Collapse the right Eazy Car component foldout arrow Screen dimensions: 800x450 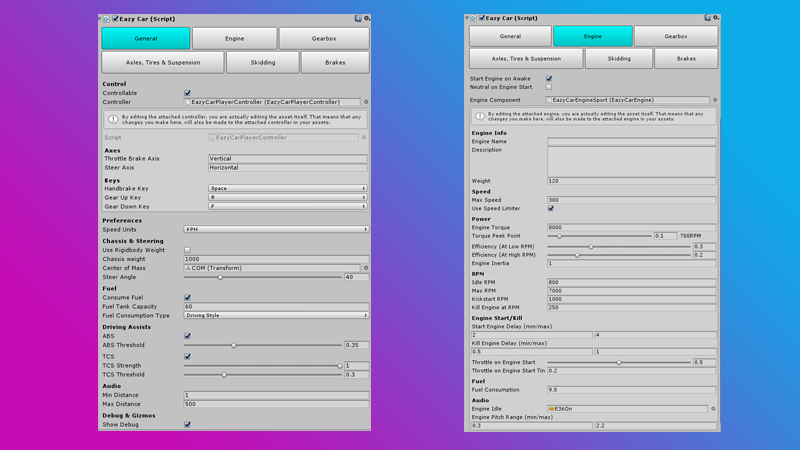pos(467,18)
